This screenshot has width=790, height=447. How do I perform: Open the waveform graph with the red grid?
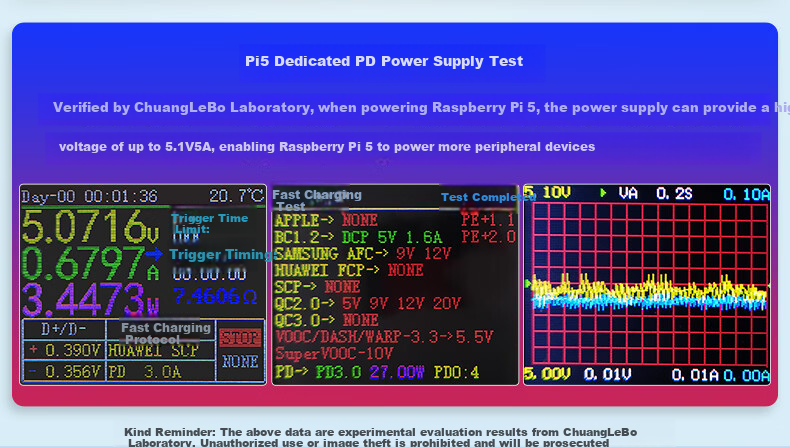tap(647, 285)
